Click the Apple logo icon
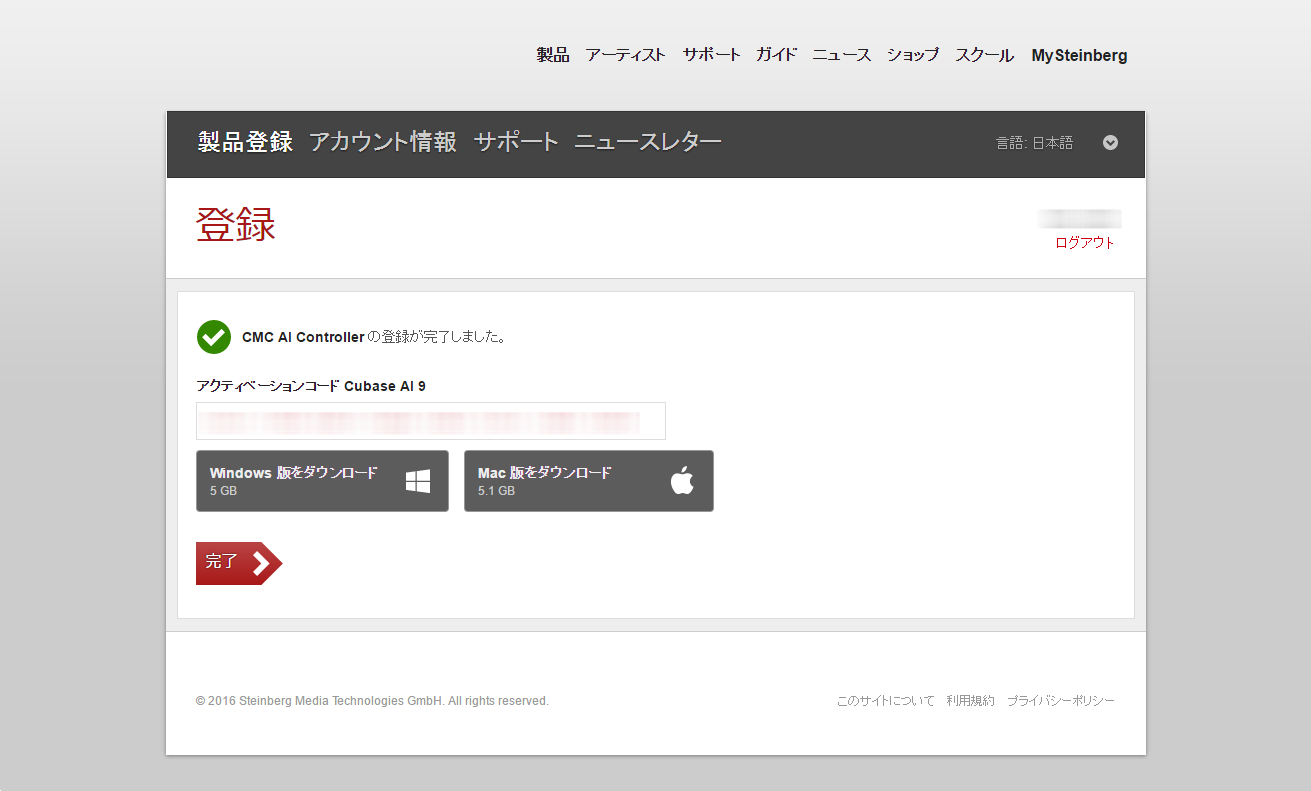Viewport: 1311px width, 791px height. coord(682,481)
